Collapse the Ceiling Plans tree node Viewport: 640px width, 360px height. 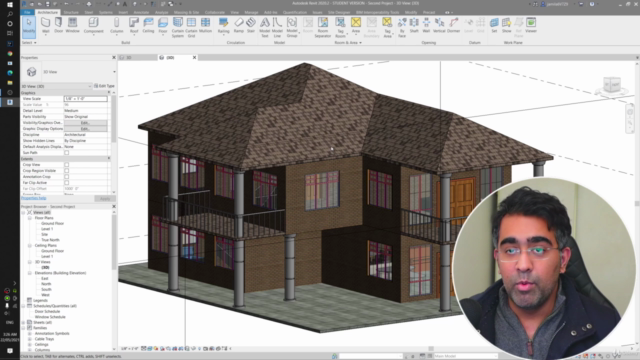coord(30,245)
